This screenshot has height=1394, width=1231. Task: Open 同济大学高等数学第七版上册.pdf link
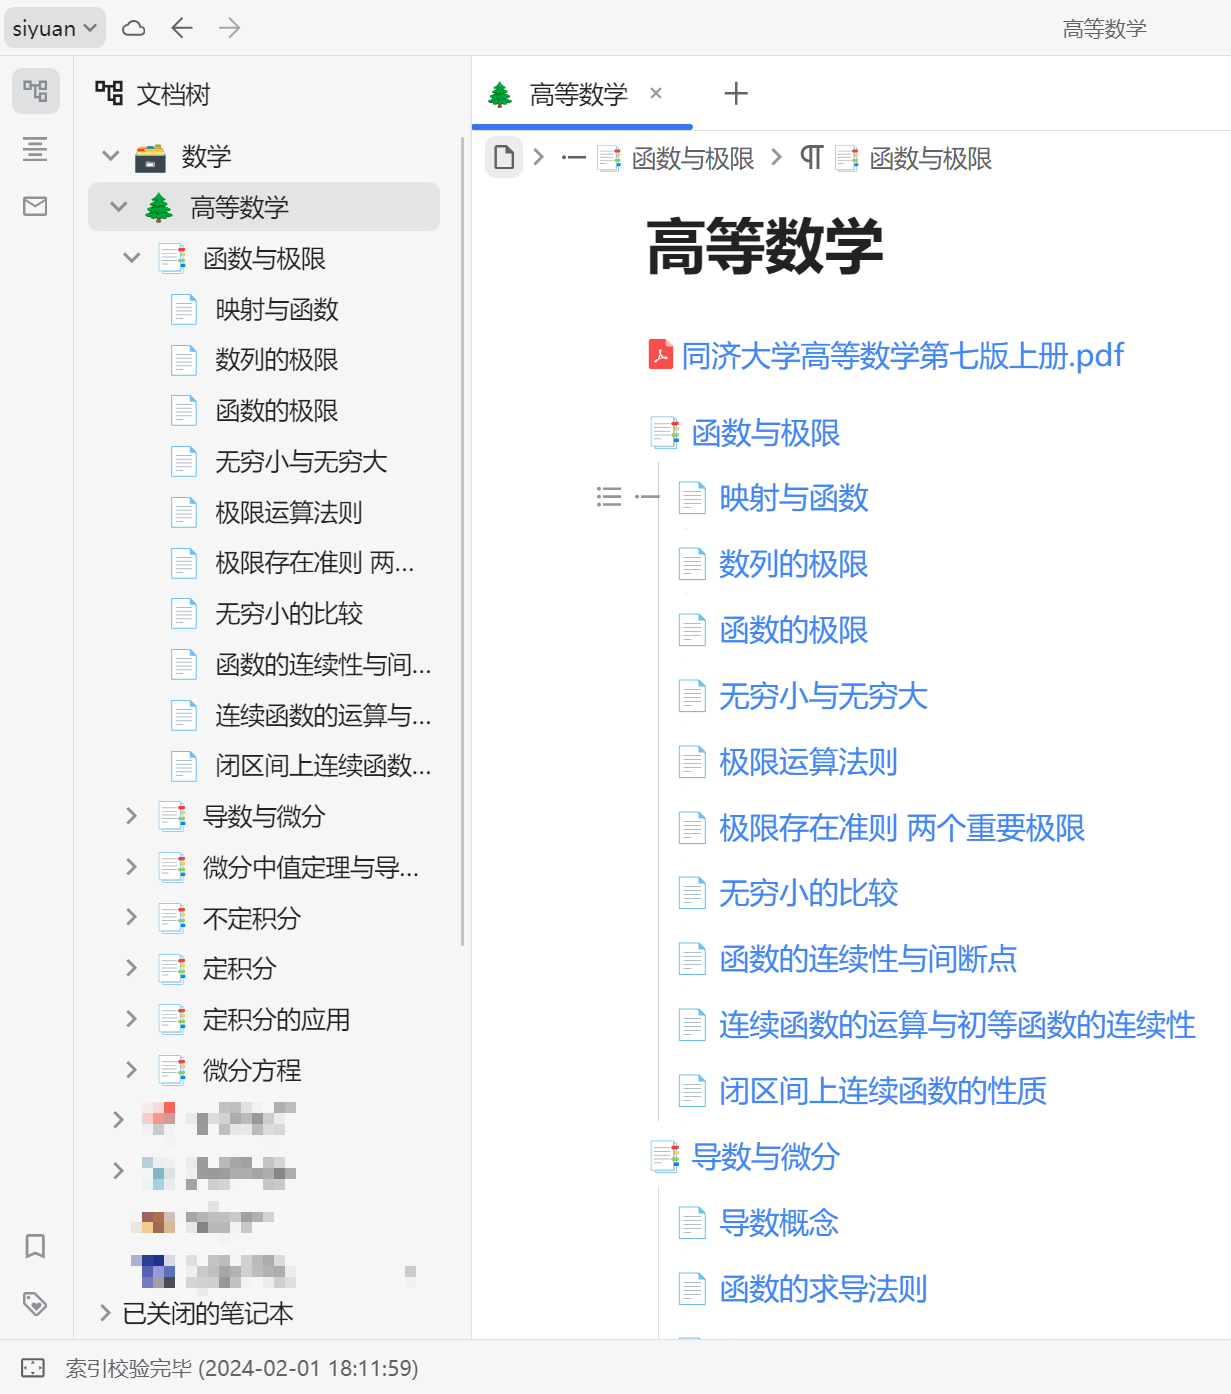click(900, 355)
